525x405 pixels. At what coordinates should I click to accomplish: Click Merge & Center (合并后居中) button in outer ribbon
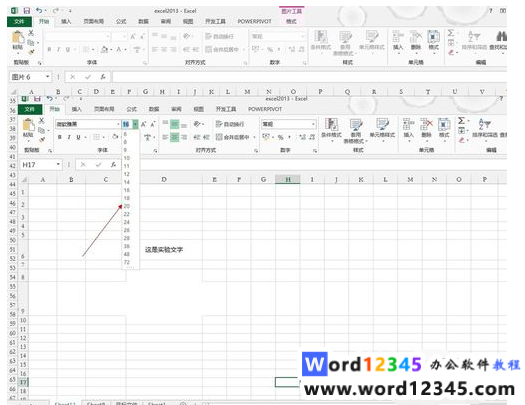click(222, 50)
